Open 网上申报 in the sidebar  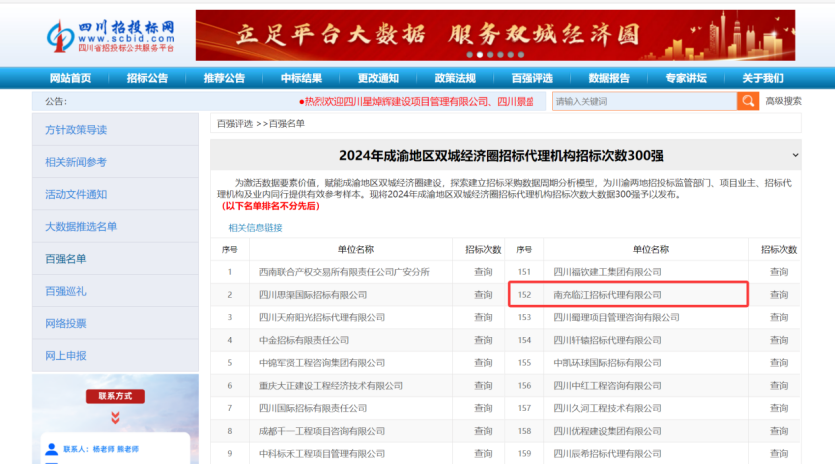[x=66, y=356]
